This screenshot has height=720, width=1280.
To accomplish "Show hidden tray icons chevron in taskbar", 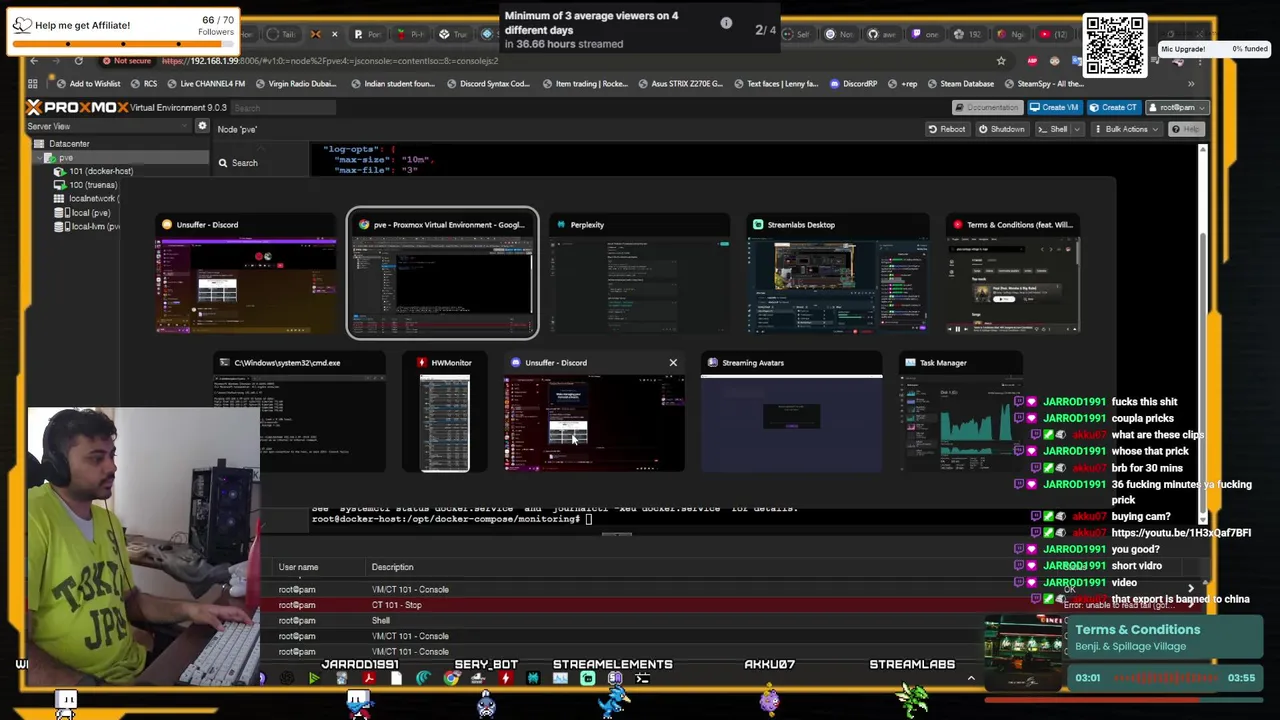I will tap(970, 679).
